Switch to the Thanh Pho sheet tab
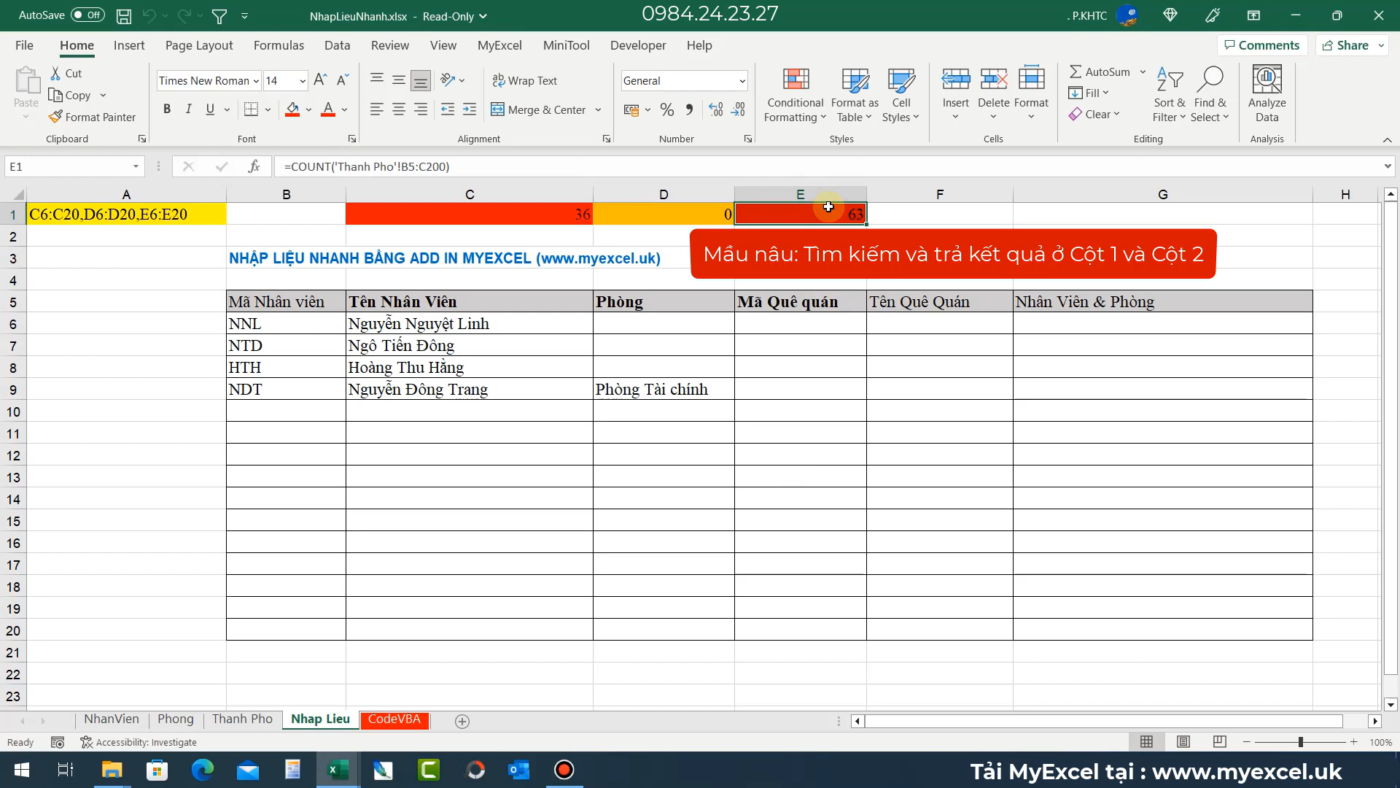Viewport: 1400px width, 788px height. [x=242, y=719]
